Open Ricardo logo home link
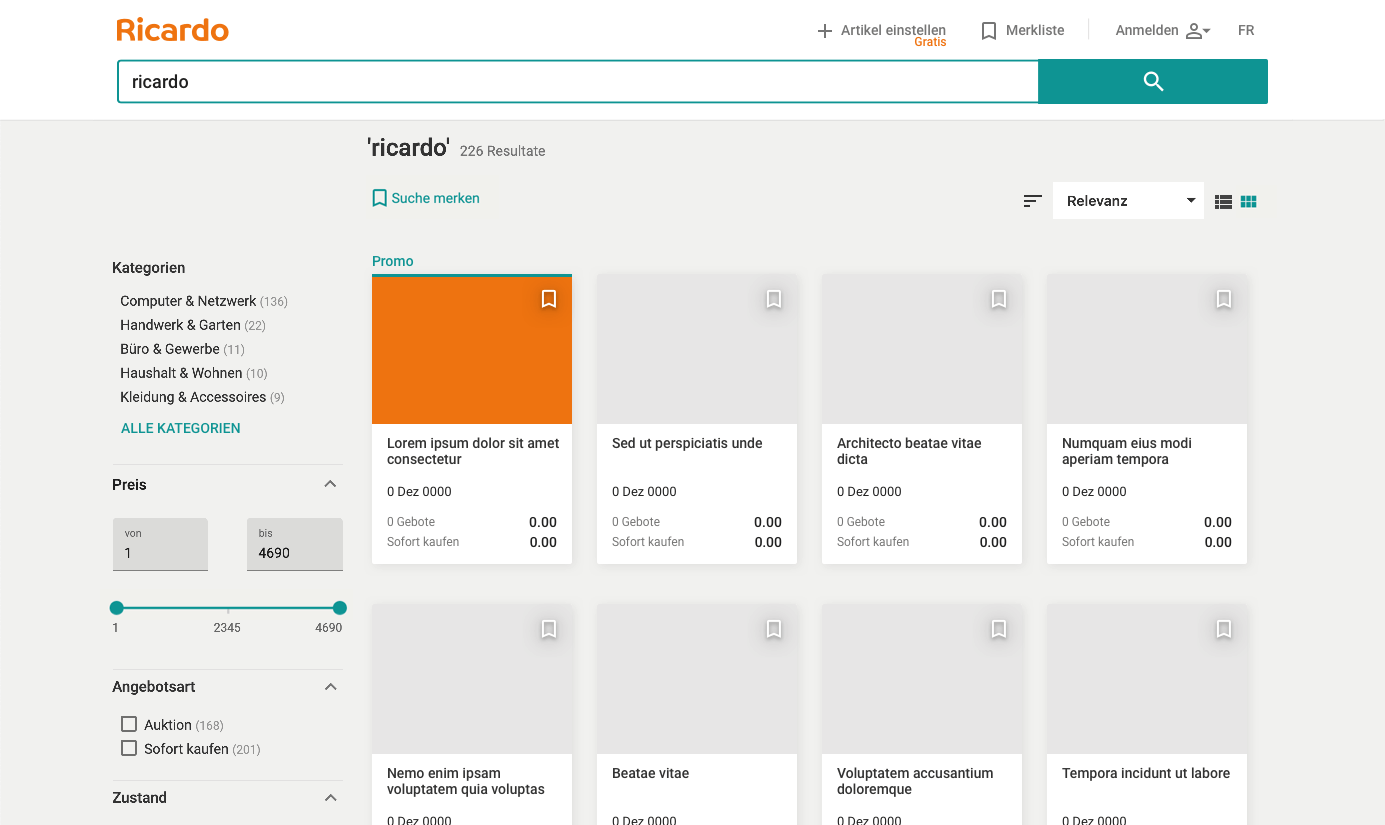 [x=173, y=30]
